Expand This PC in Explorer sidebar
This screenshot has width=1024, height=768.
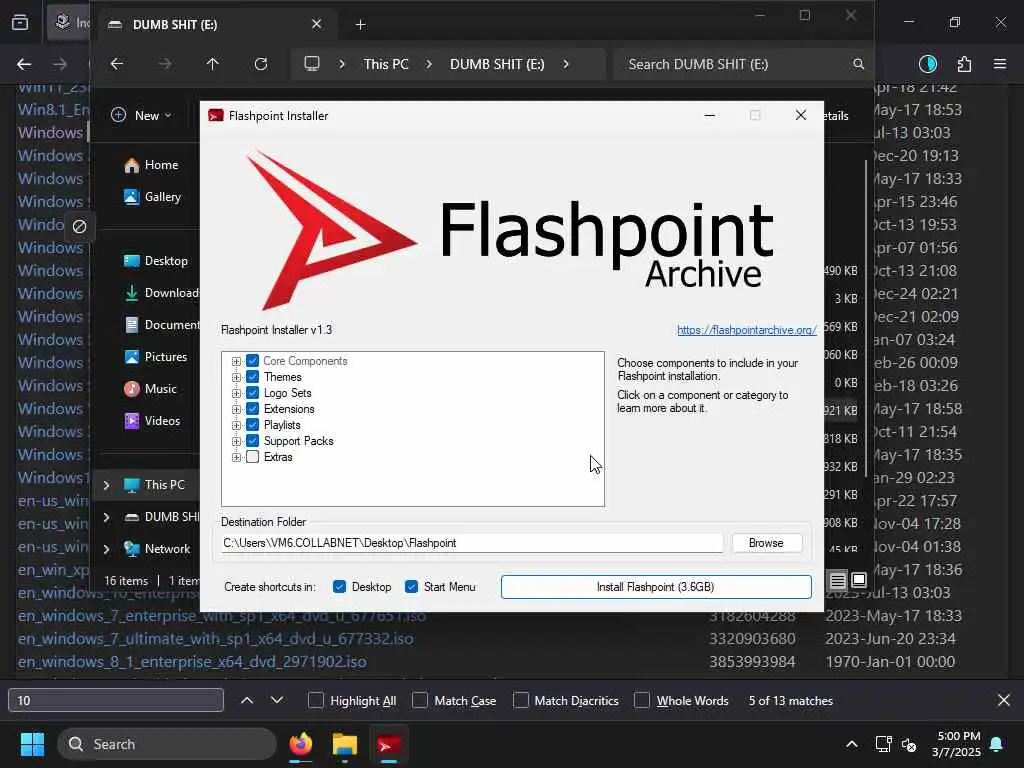click(106, 485)
